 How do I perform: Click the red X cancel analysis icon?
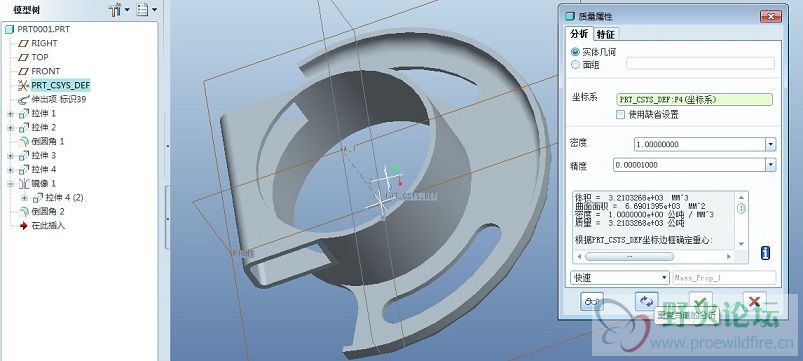point(754,301)
